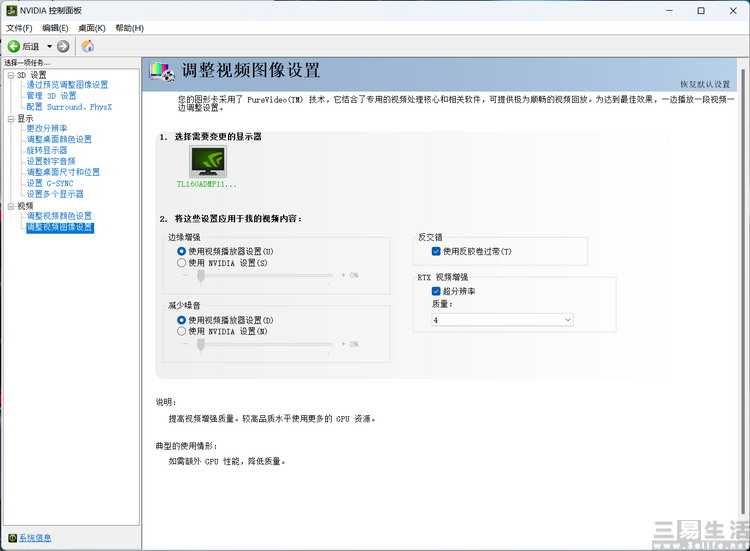Open 设置 G-SYNC task

50,183
